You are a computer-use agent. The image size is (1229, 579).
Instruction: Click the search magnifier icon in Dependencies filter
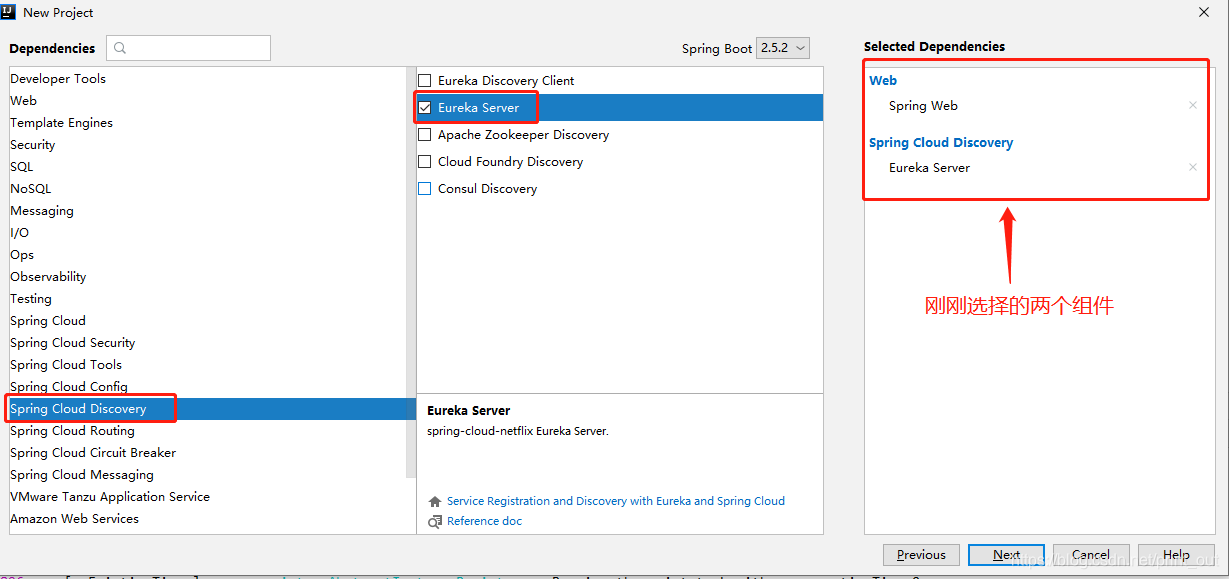(x=120, y=48)
